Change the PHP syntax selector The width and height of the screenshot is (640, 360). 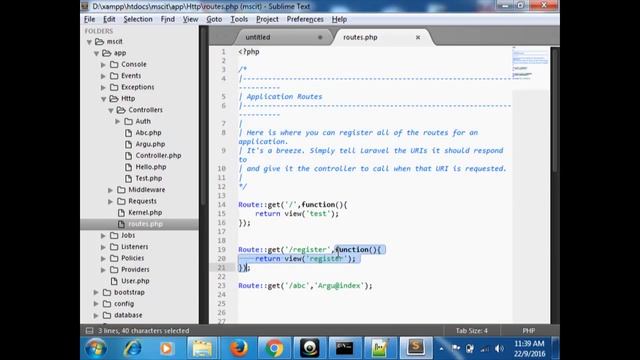point(529,331)
